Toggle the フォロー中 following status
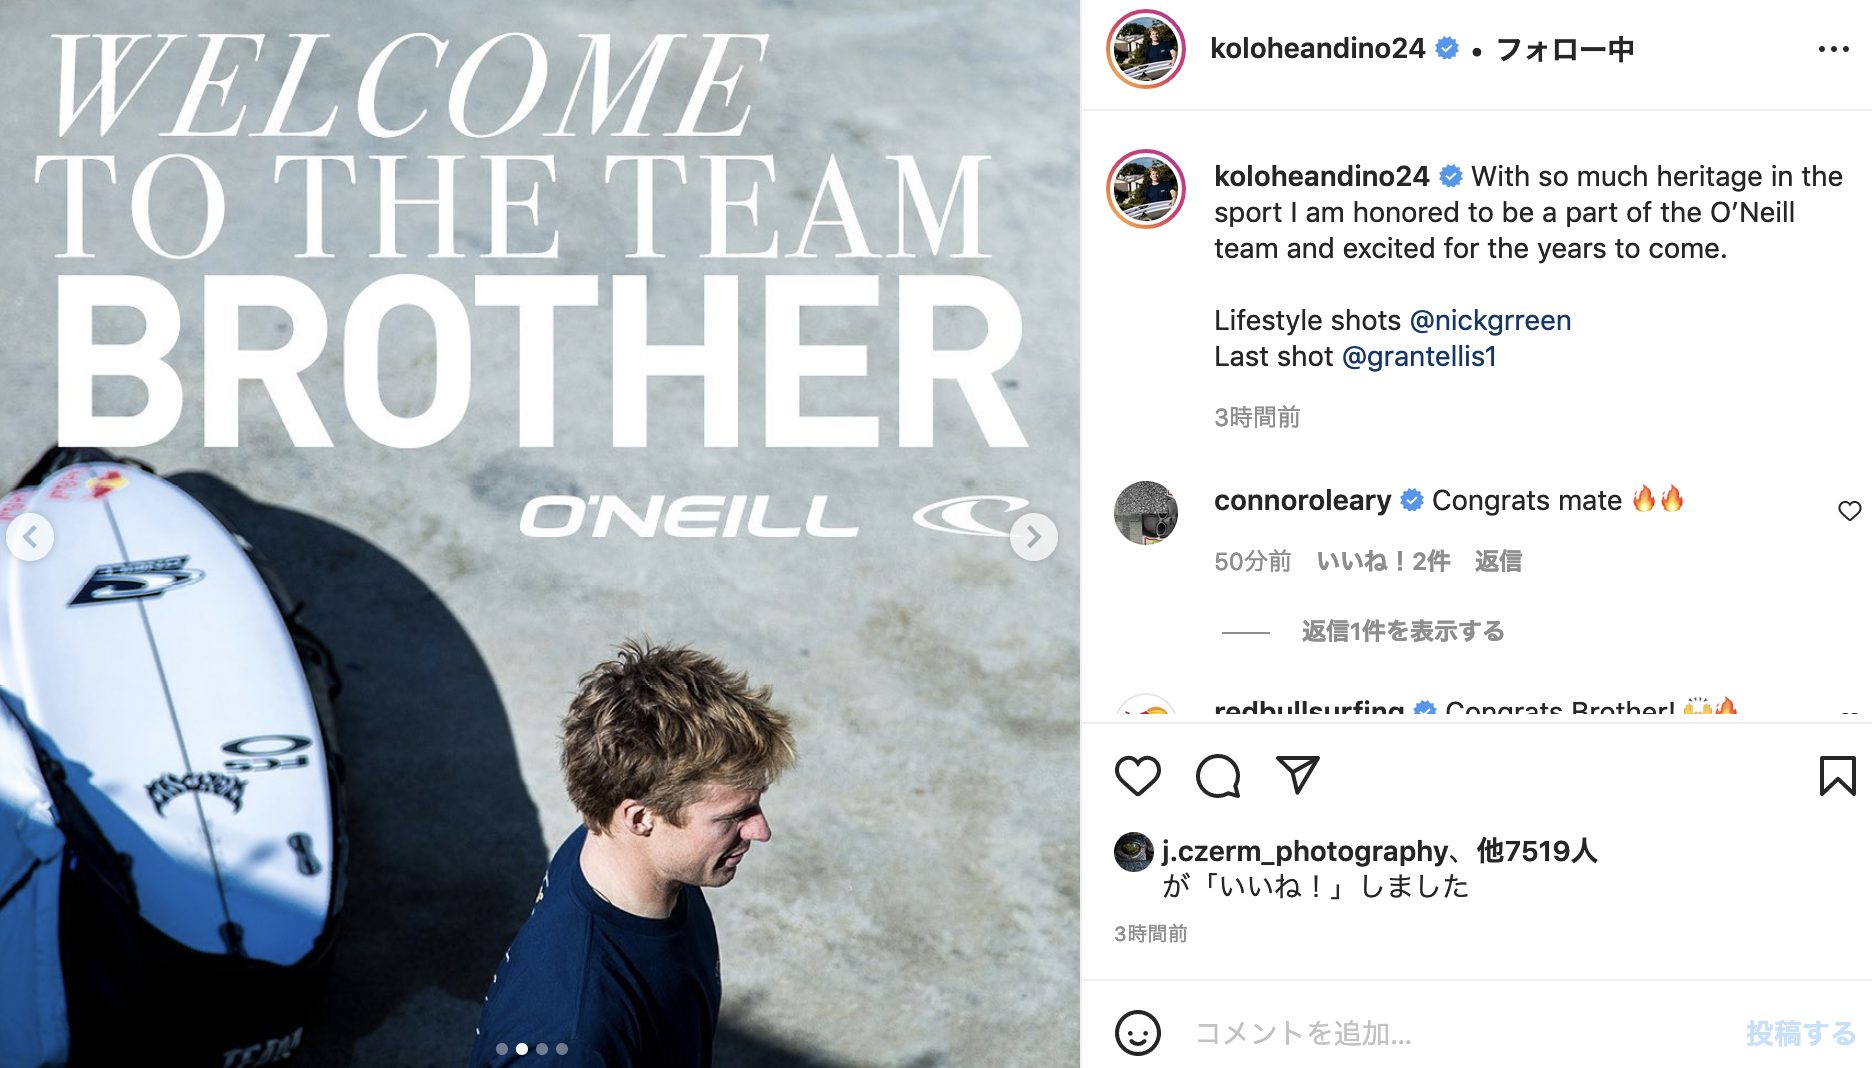 click(x=1565, y=49)
